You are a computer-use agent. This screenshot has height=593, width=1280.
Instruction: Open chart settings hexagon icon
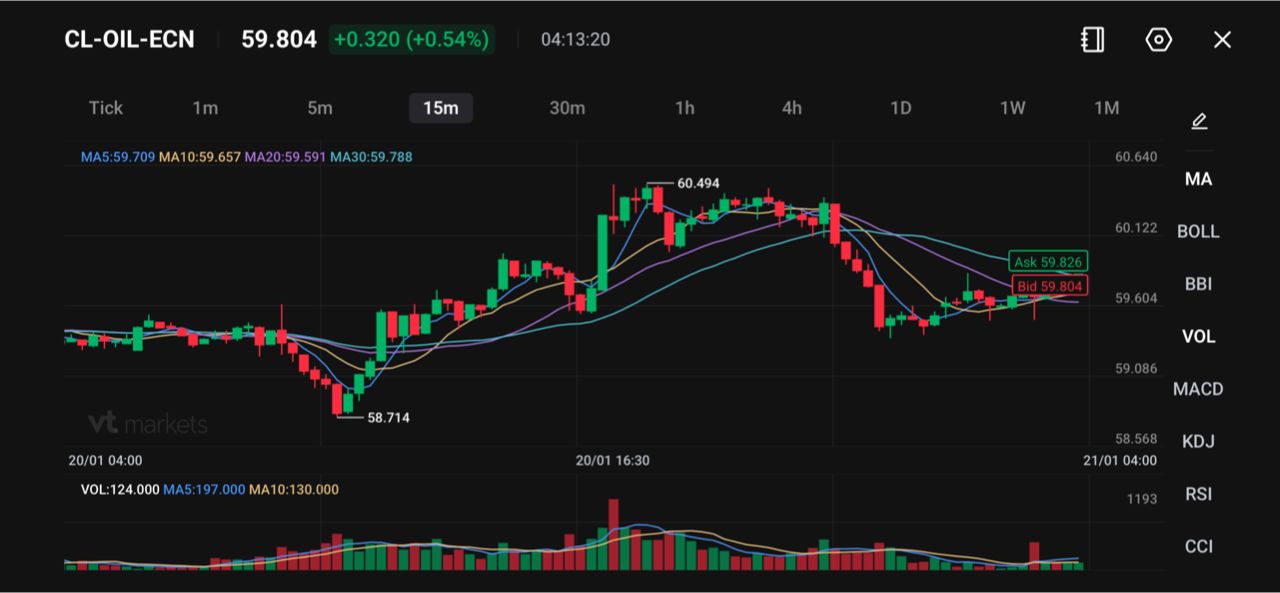1158,40
